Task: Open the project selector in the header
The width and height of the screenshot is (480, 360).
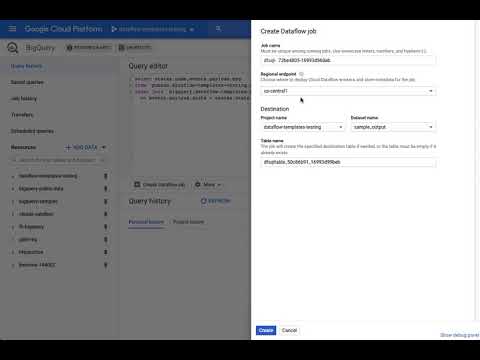Action: 153,29
